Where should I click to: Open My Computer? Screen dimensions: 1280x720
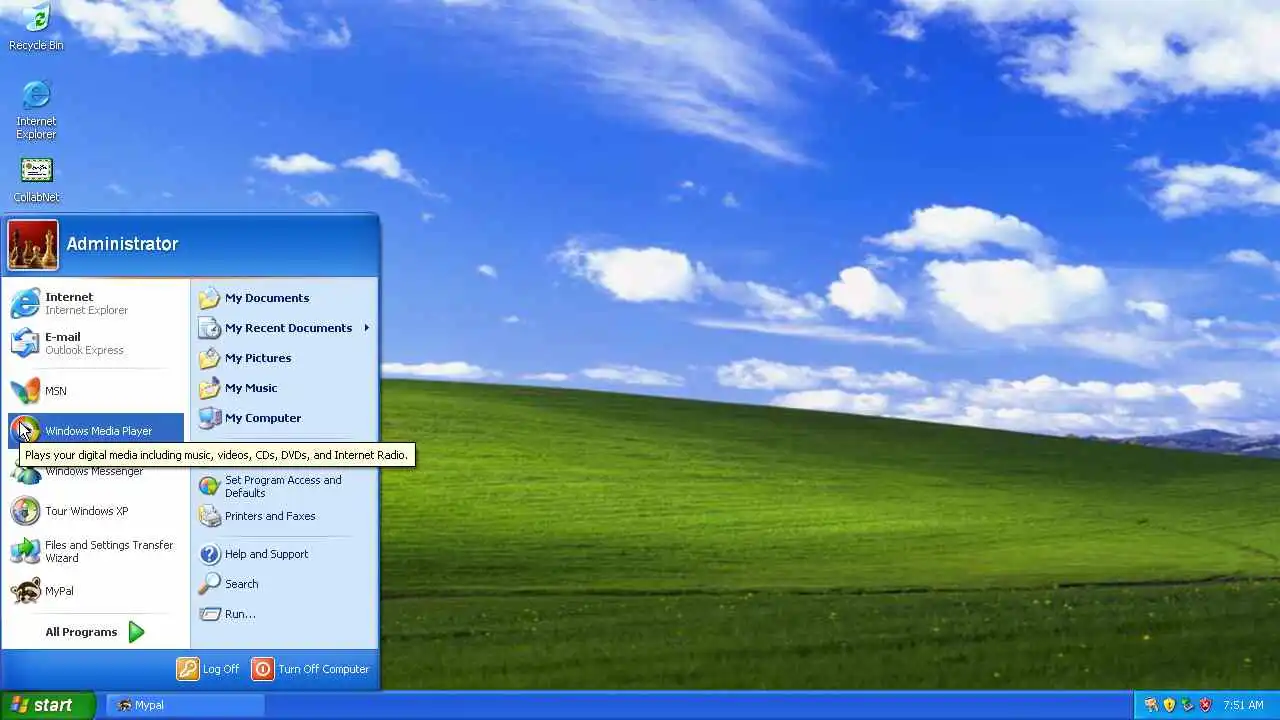(x=284, y=418)
